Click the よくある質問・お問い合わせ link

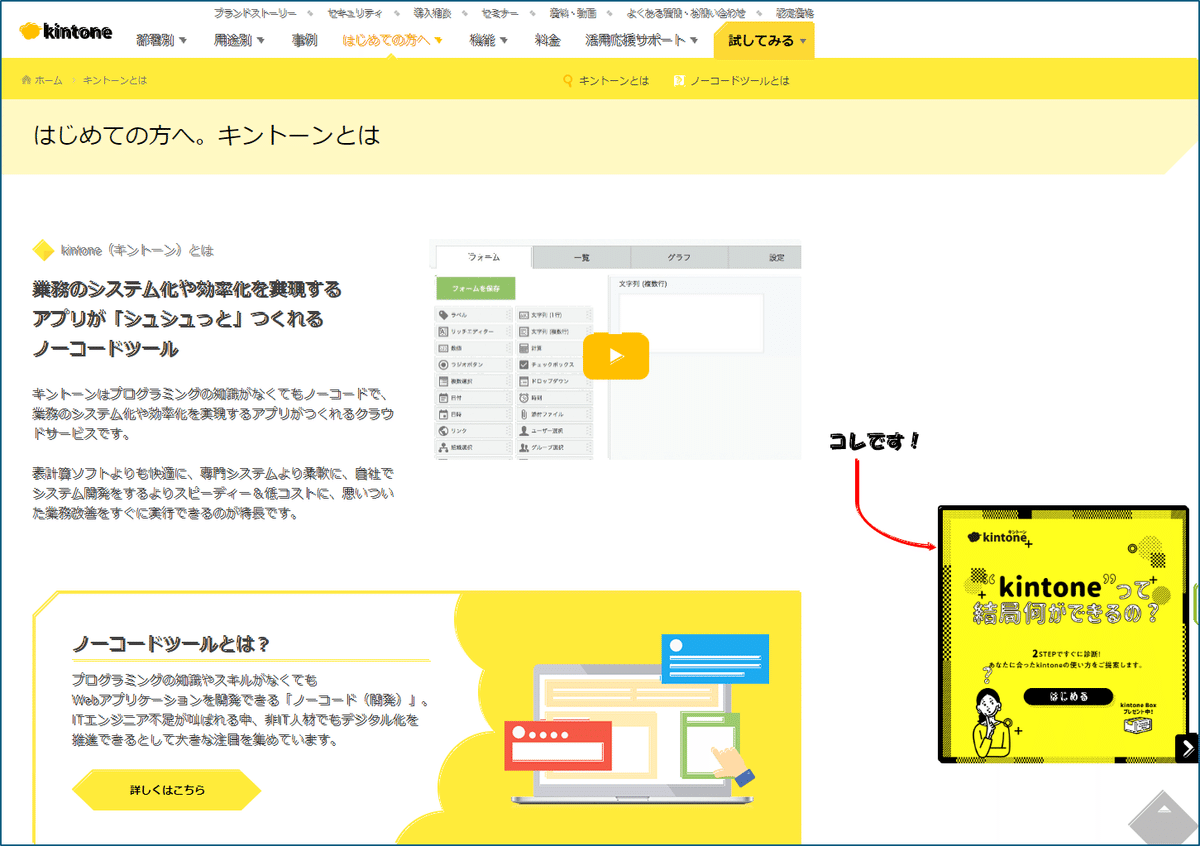pos(686,13)
